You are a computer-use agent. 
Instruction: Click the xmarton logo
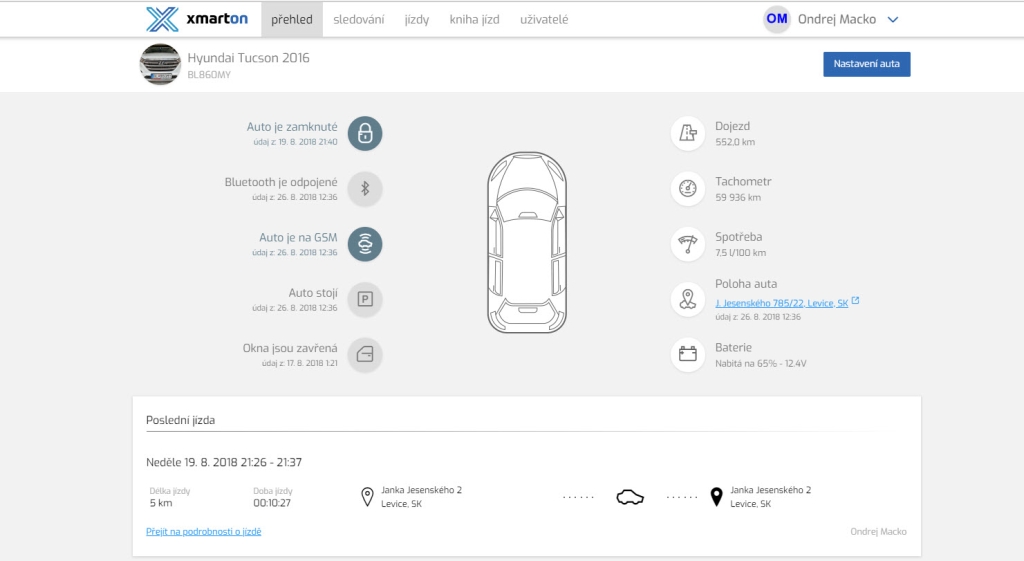196,19
